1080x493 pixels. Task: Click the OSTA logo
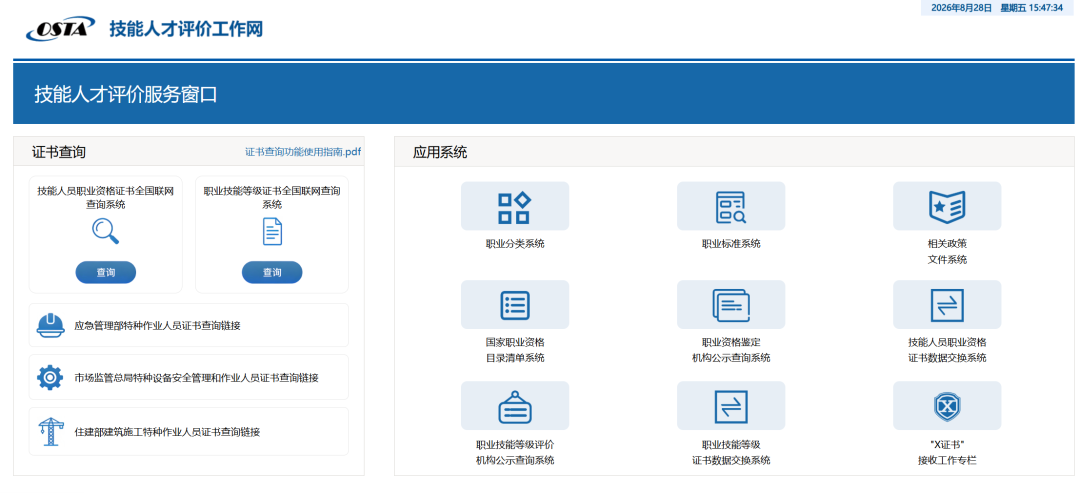tap(60, 30)
